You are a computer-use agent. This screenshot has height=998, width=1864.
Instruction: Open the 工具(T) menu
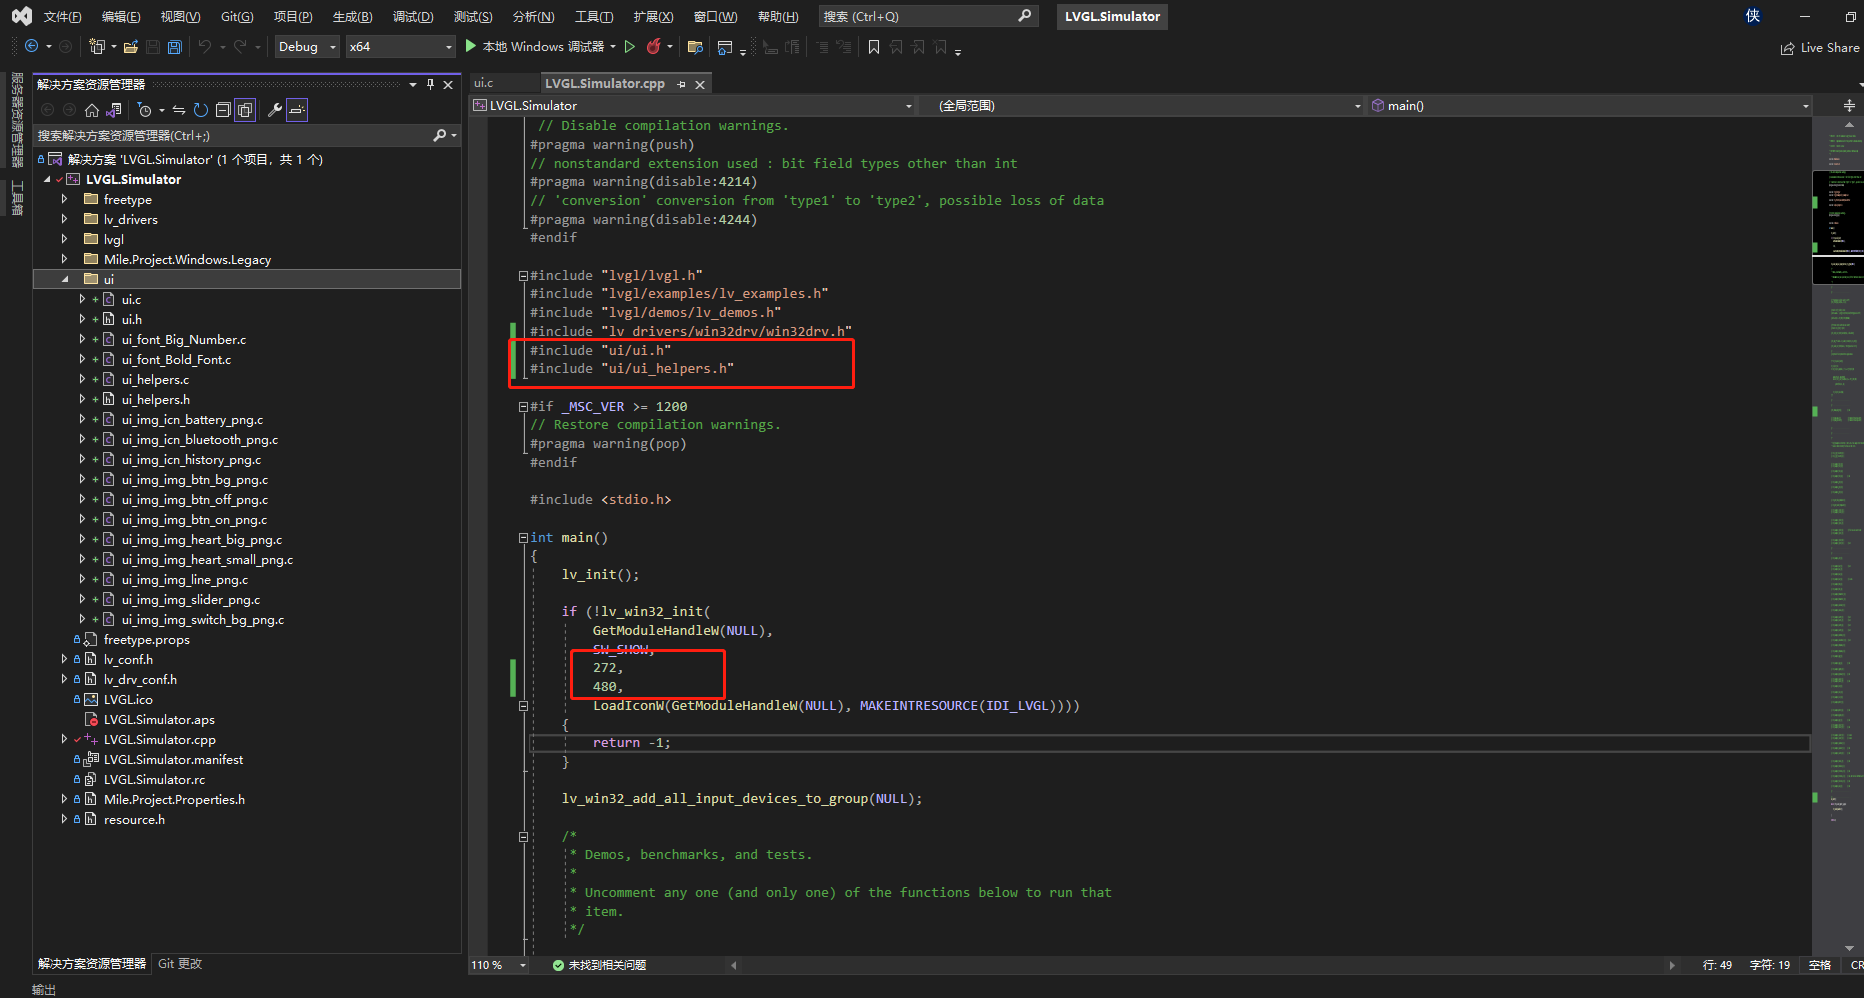(x=594, y=16)
